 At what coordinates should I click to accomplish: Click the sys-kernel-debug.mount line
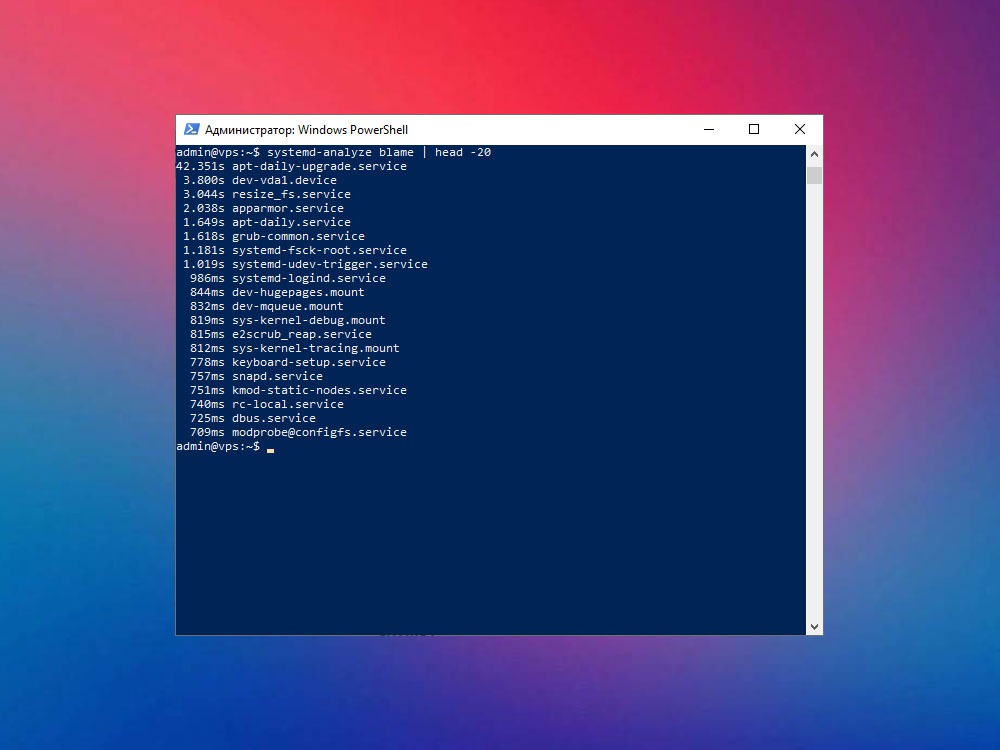pyautogui.click(x=288, y=321)
